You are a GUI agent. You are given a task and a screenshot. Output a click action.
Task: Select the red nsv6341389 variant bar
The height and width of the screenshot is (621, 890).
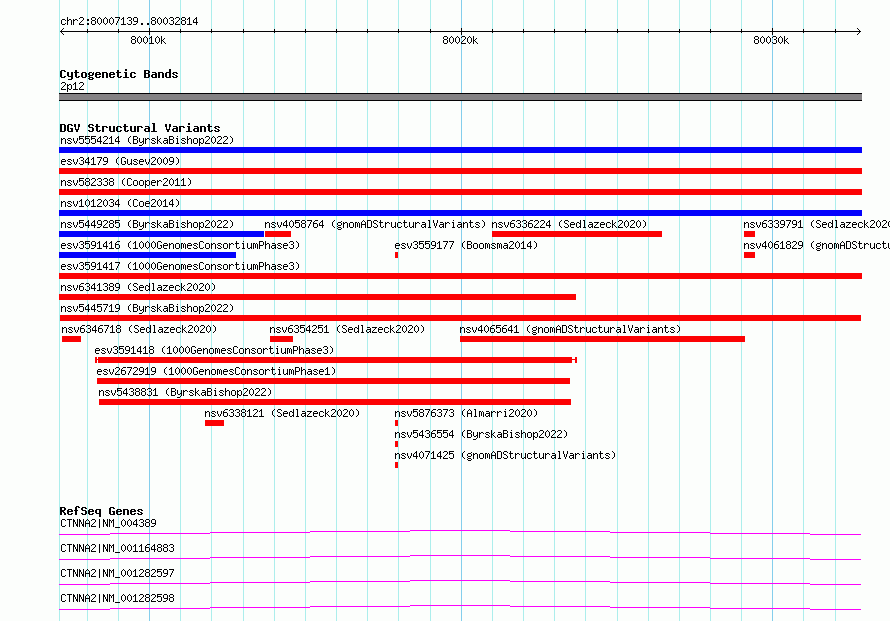click(x=317, y=297)
